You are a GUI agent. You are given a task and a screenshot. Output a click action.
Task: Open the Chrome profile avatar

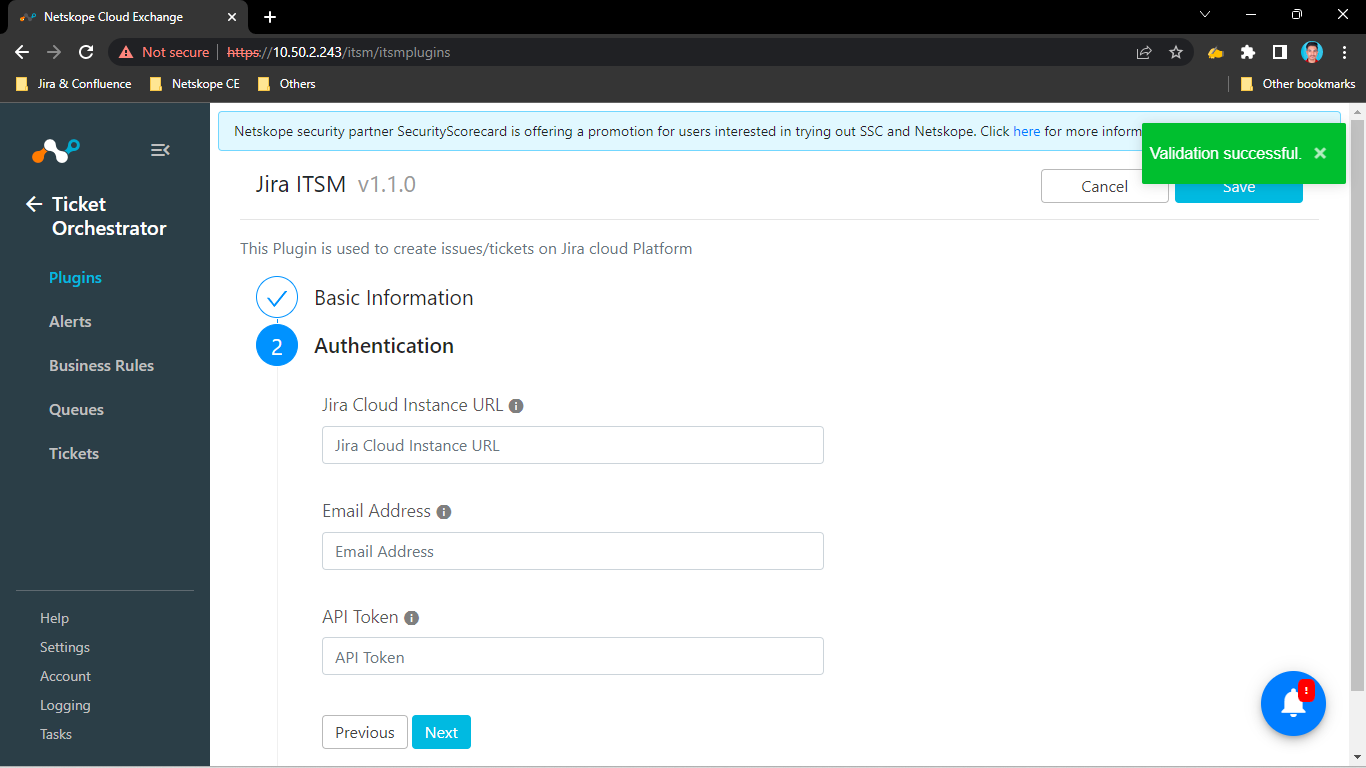pyautogui.click(x=1312, y=52)
